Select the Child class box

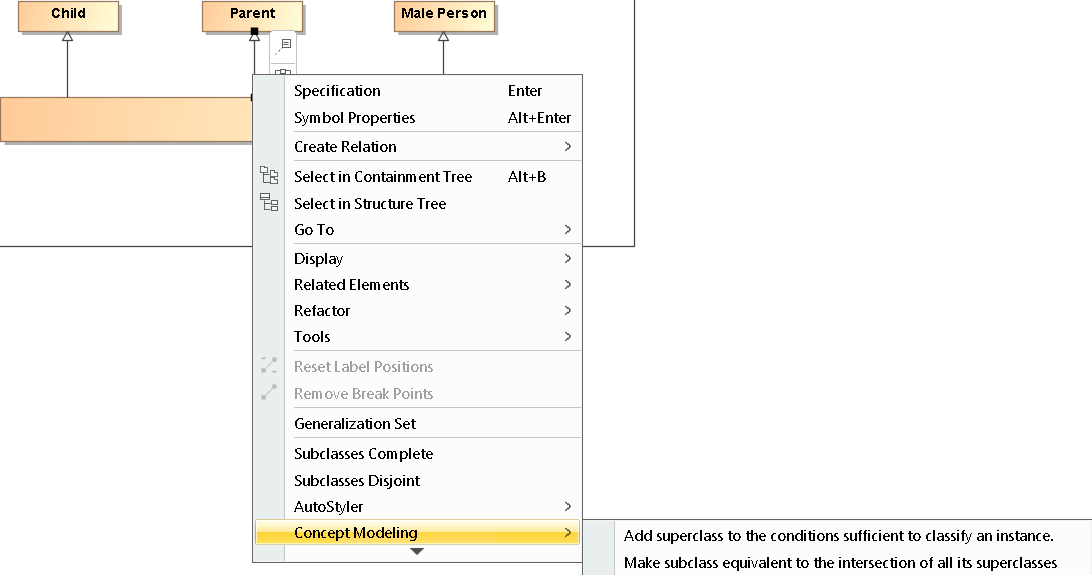[x=68, y=15]
